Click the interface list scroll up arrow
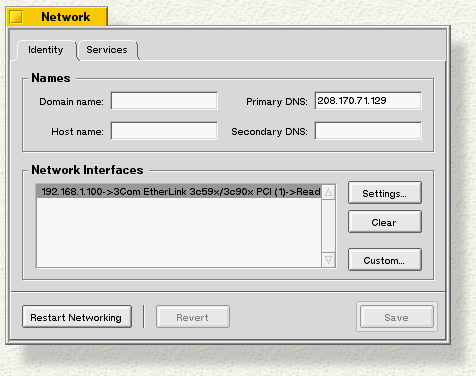The width and height of the screenshot is (476, 376). point(328,192)
